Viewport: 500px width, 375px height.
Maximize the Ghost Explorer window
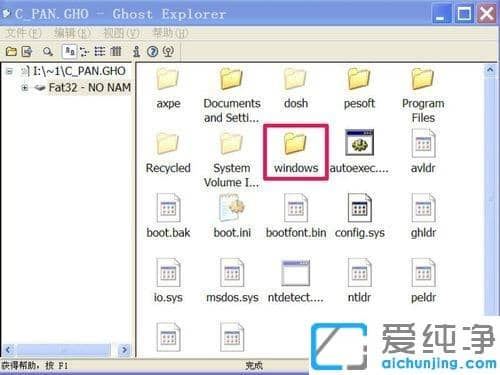tap(464, 14)
